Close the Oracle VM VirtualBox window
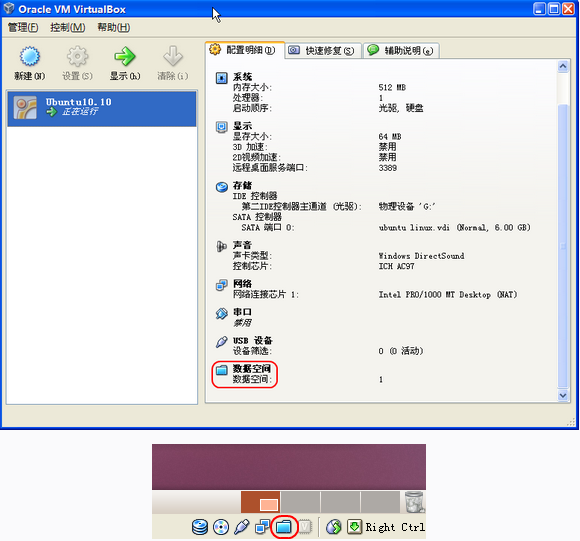This screenshot has height=541, width=580. point(568,9)
